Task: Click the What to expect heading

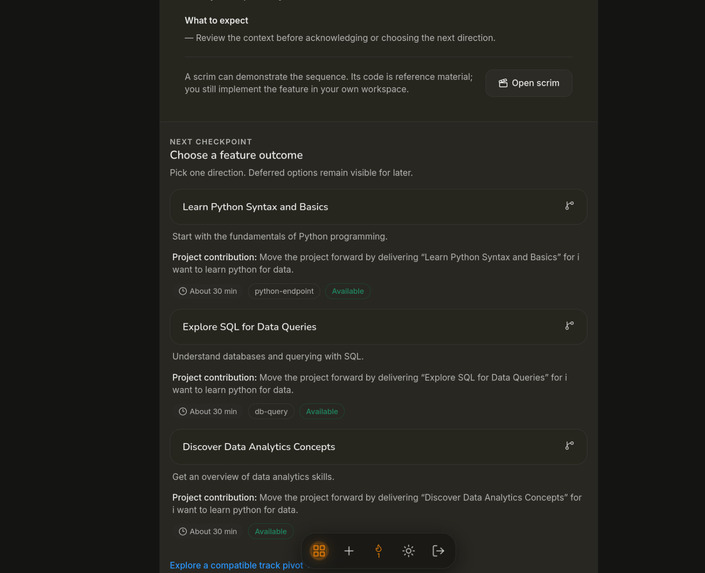Action: tap(216, 21)
